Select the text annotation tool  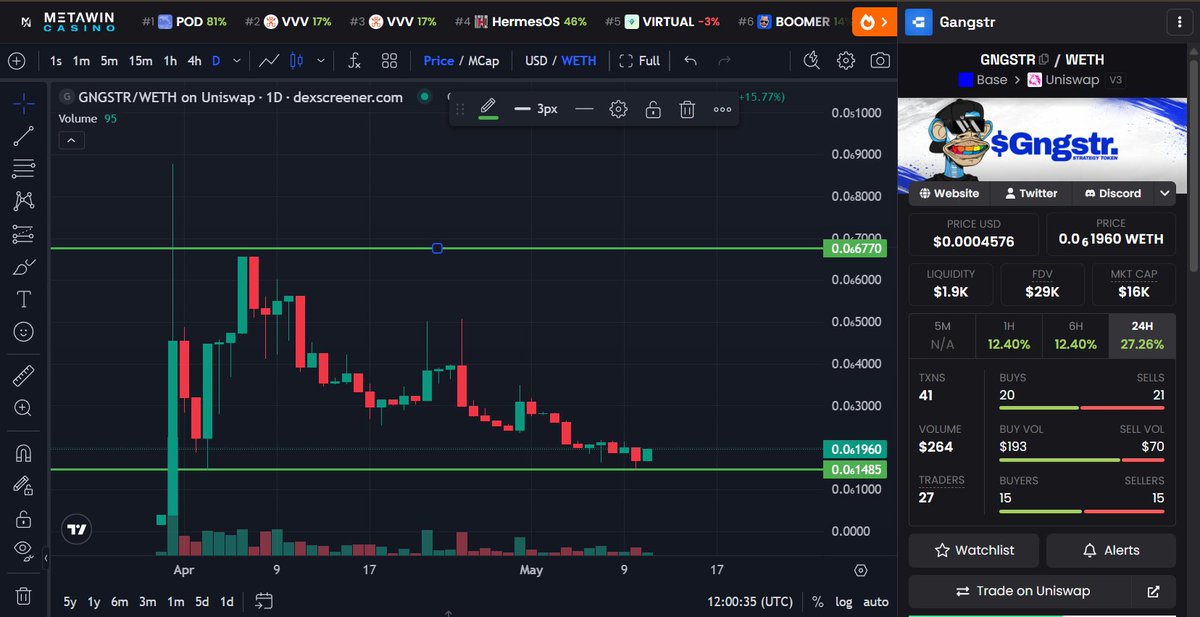pos(24,299)
